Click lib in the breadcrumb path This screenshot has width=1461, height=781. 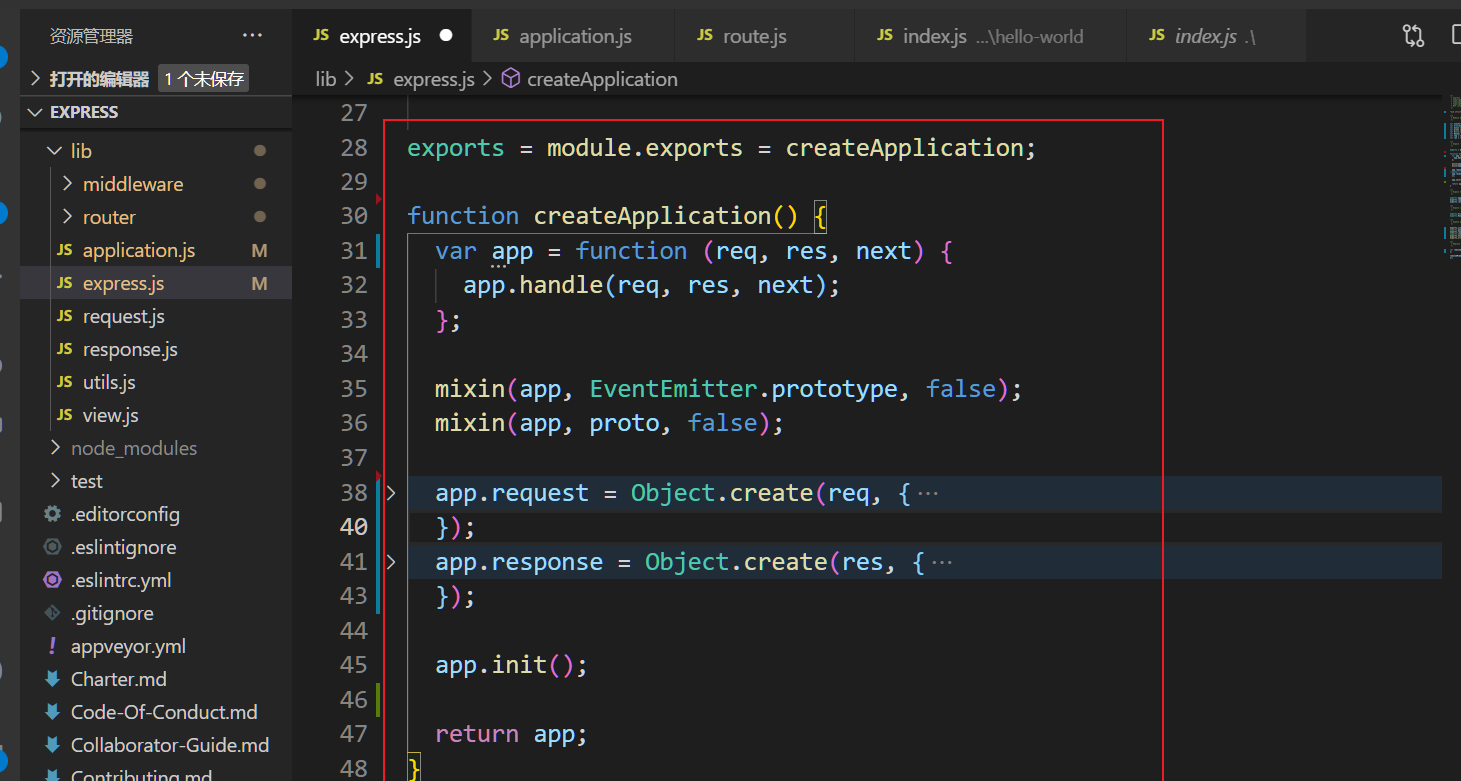pos(326,79)
